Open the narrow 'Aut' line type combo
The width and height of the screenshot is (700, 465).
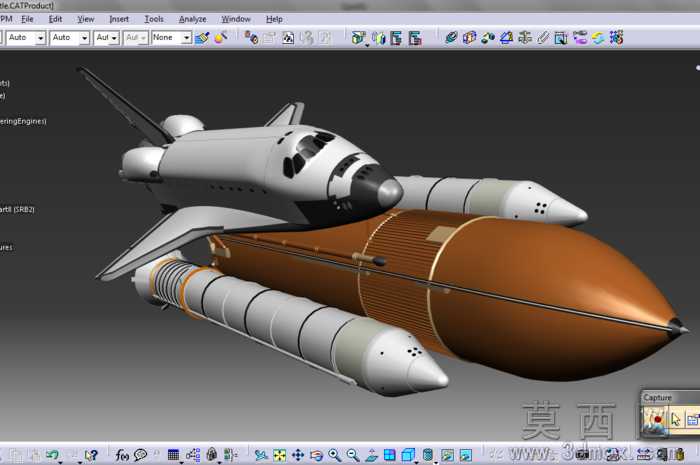(x=106, y=38)
